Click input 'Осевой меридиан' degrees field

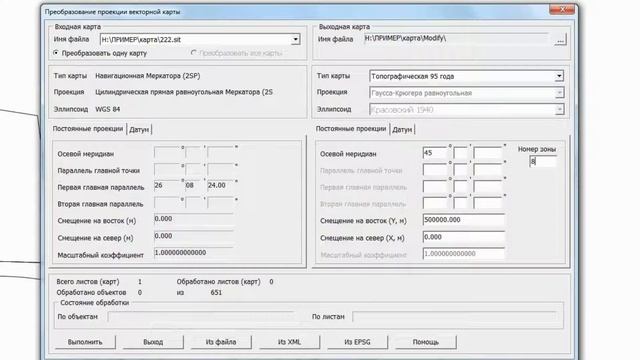click(x=167, y=153)
